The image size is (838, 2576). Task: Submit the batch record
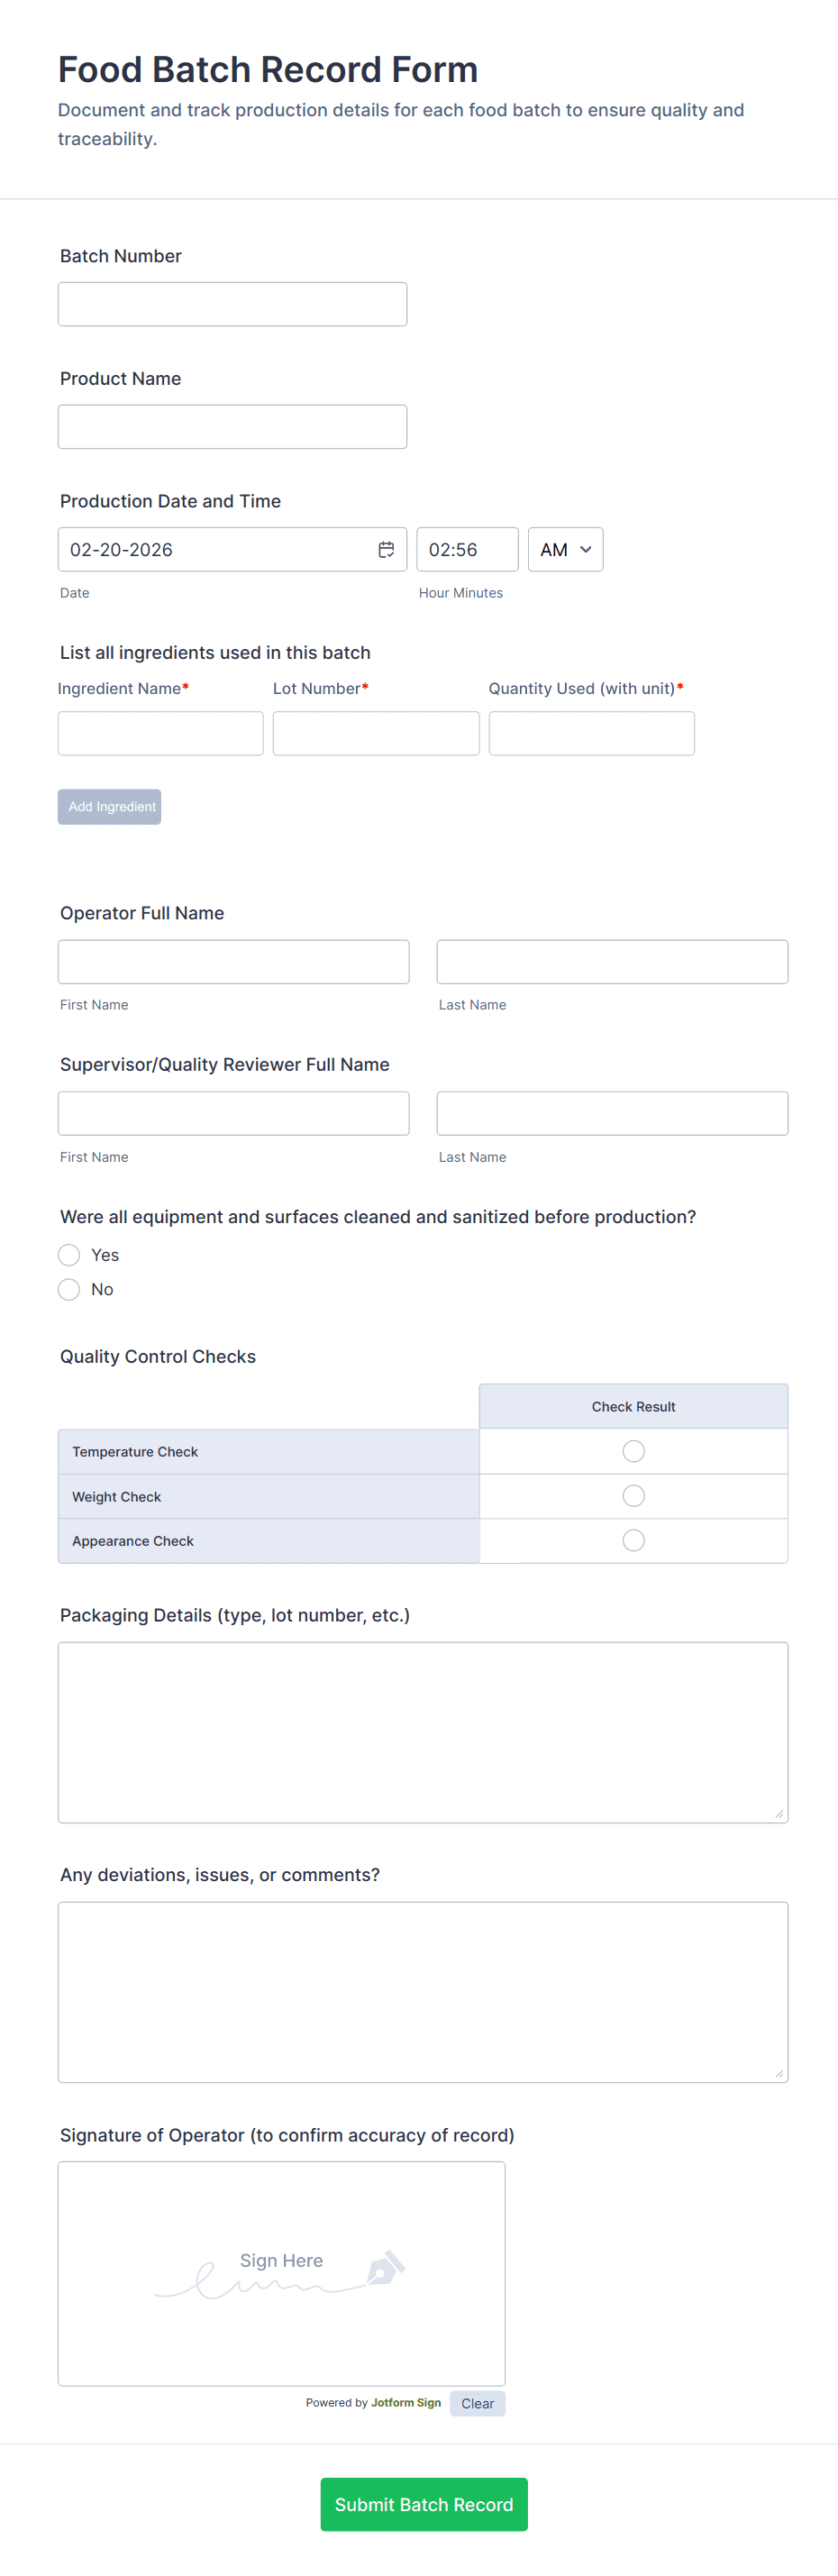423,2504
